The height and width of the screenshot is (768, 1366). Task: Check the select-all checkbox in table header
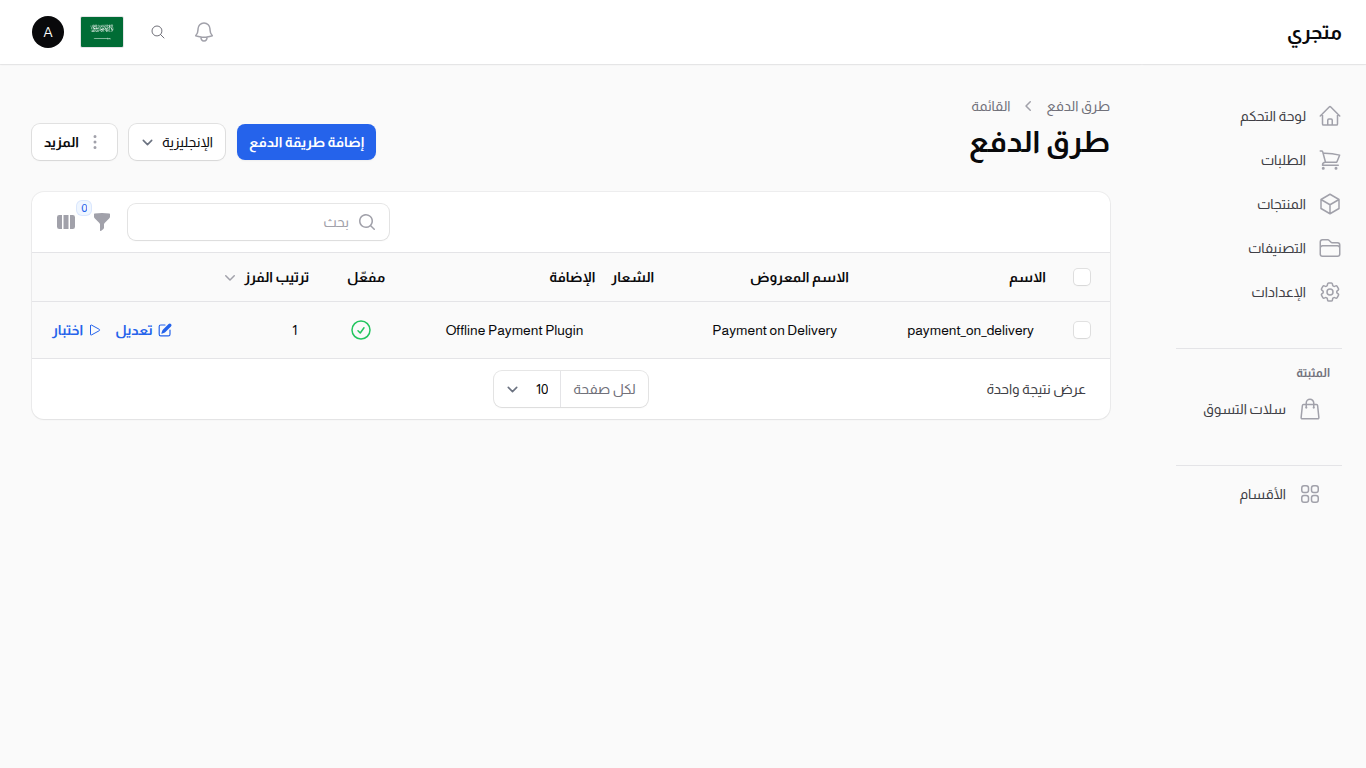pos(1082,277)
